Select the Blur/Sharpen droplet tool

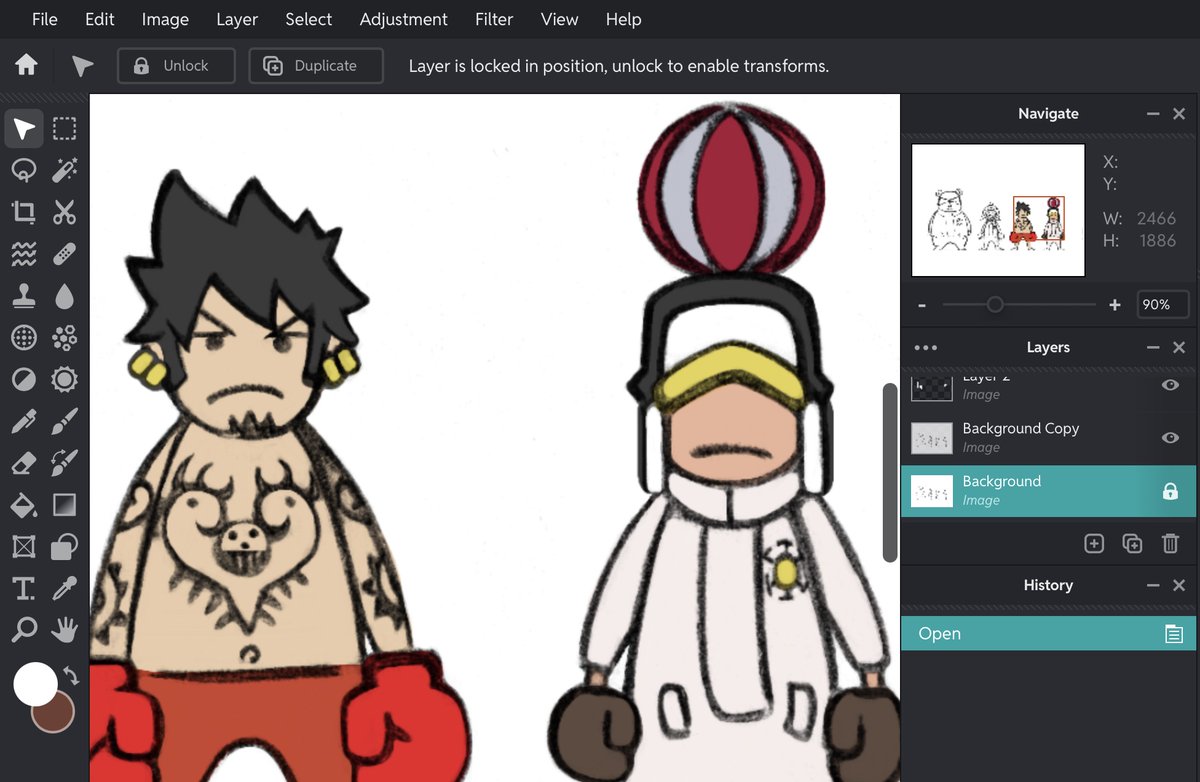click(x=65, y=296)
